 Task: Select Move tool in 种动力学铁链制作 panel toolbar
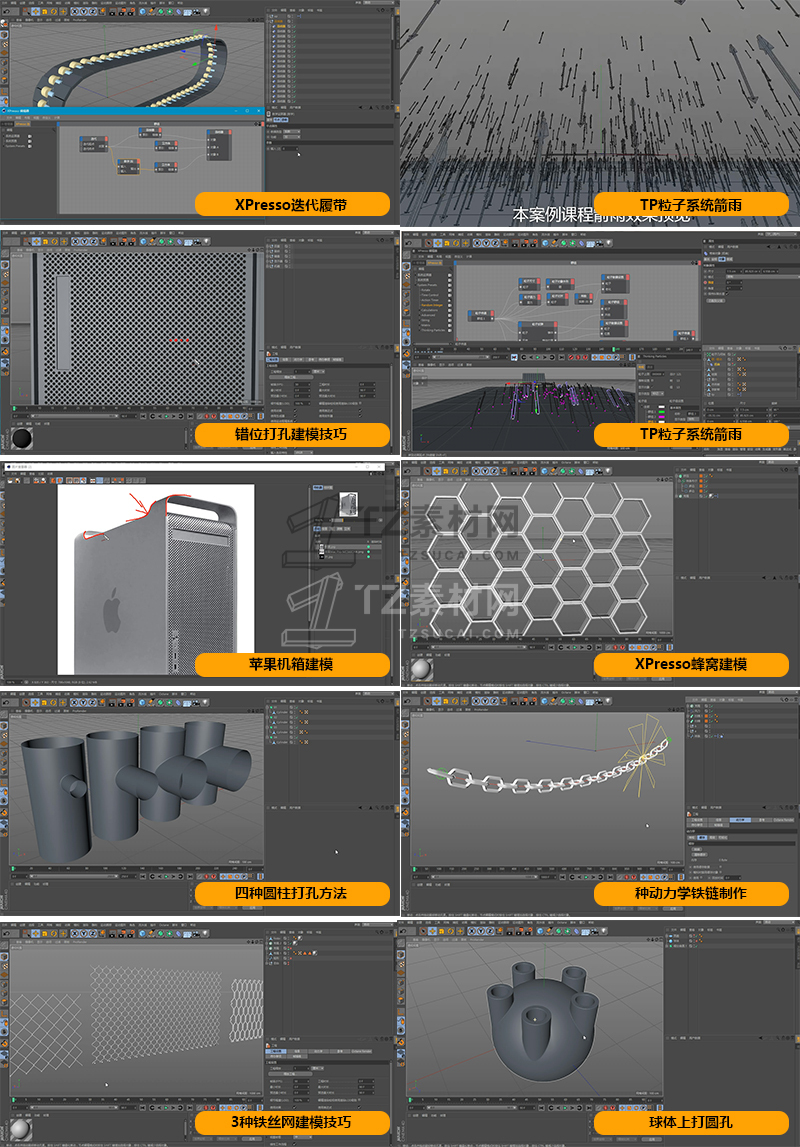[437, 702]
